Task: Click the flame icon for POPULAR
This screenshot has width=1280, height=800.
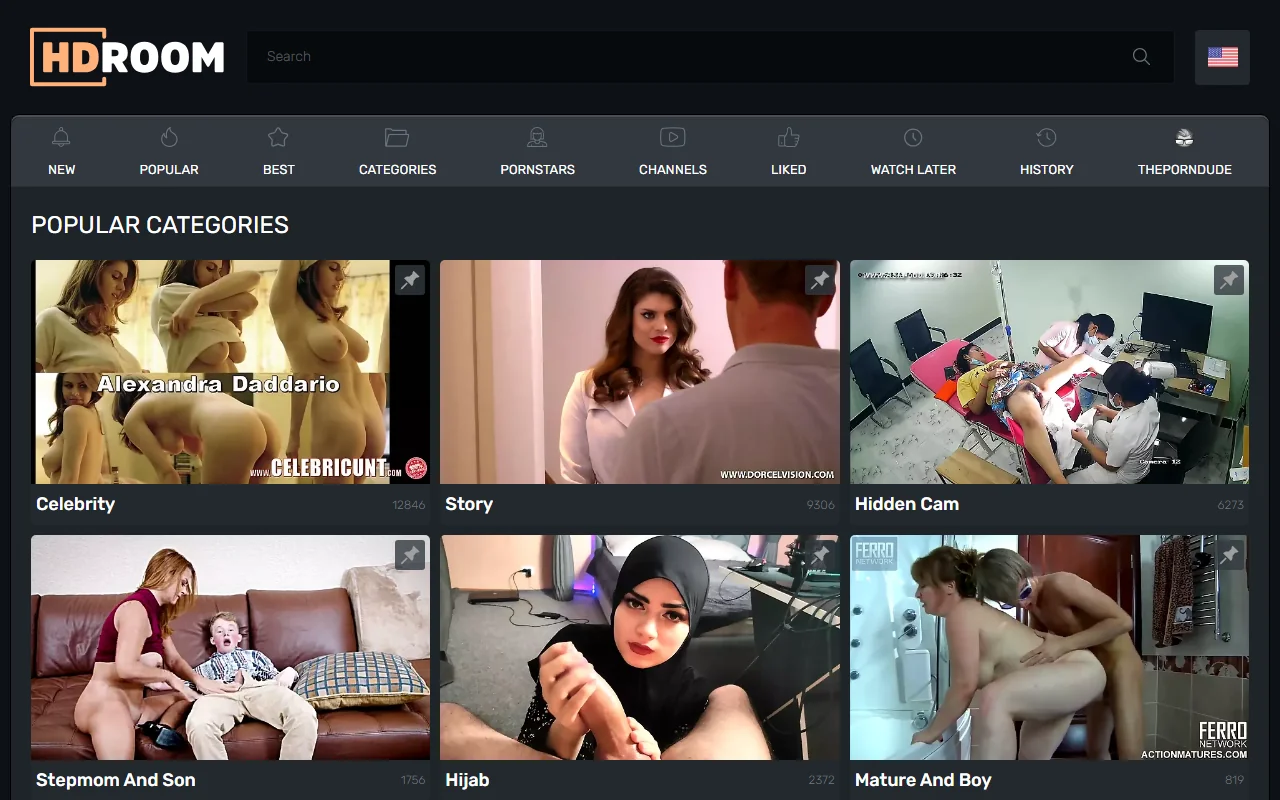Action: (x=168, y=137)
